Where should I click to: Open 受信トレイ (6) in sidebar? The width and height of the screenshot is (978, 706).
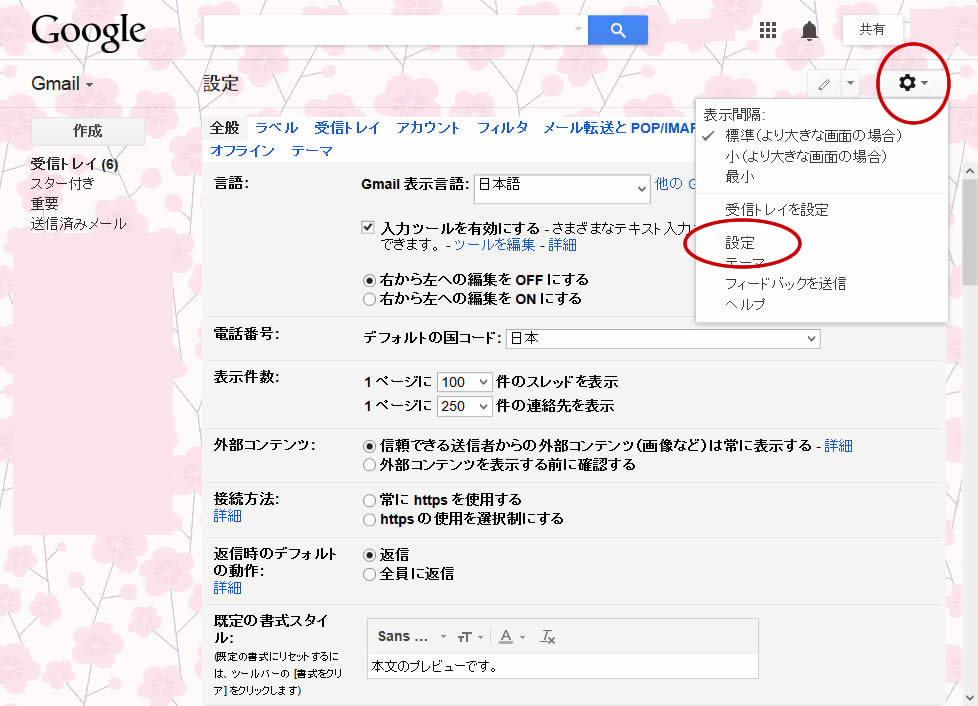click(x=74, y=164)
